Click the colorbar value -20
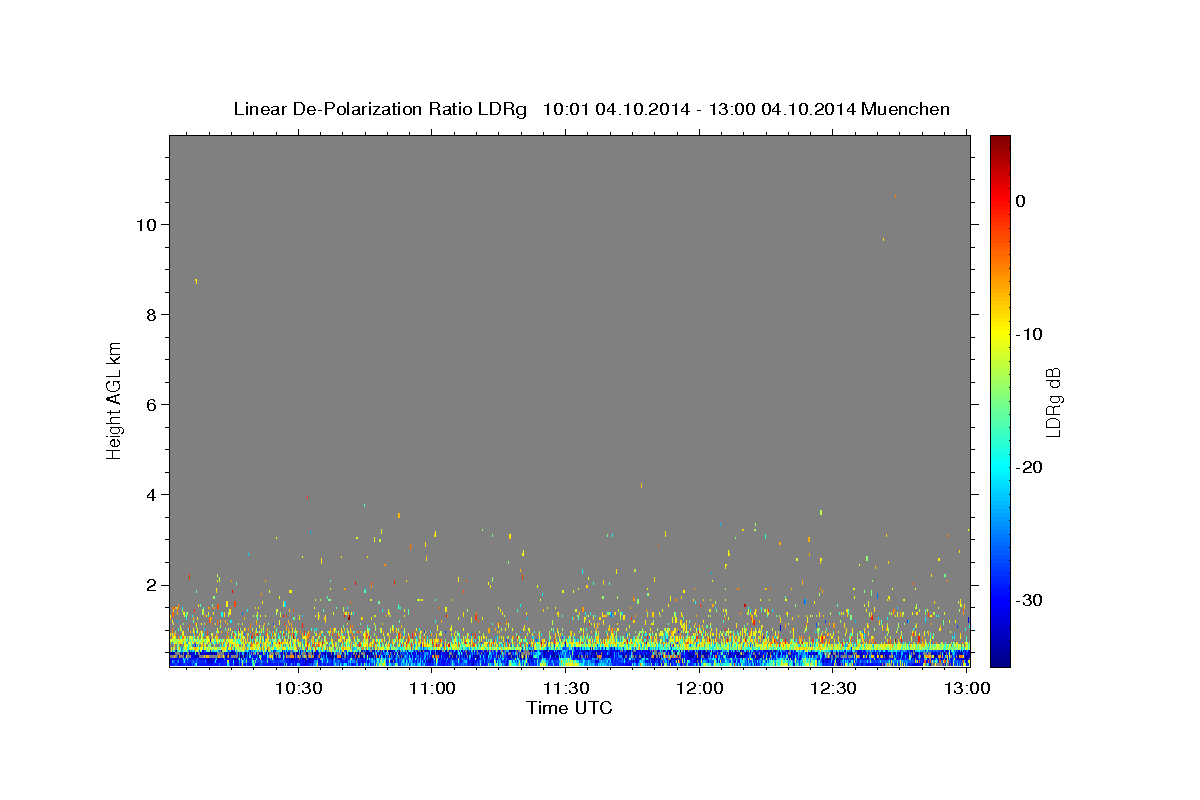 pos(1029,467)
